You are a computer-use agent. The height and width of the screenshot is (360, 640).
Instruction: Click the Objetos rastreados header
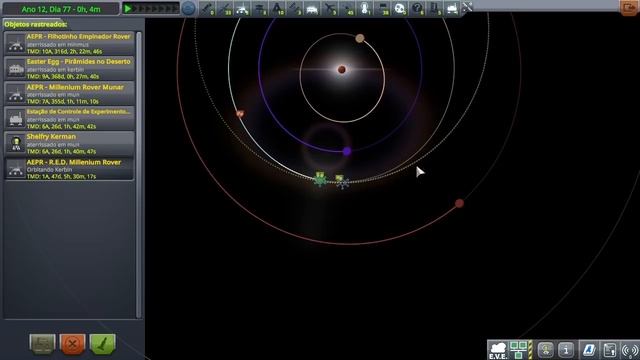36,24
